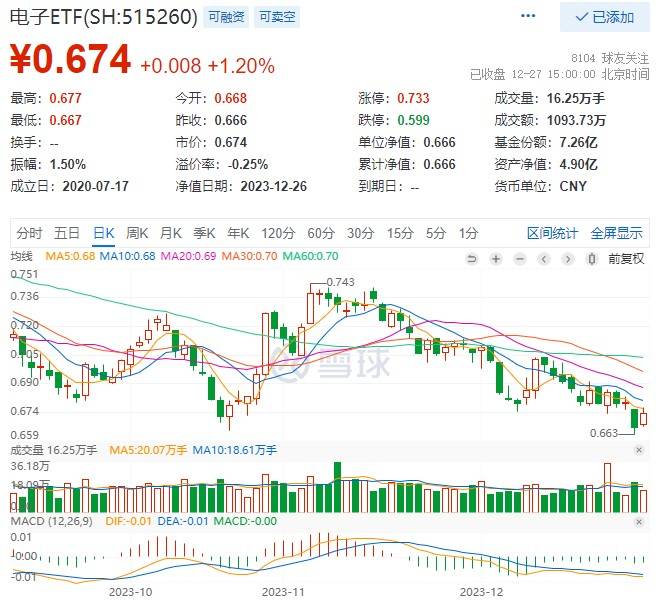Switch to the 分时 chart tab
Screen dimensions: 660x602
[x=29, y=233]
